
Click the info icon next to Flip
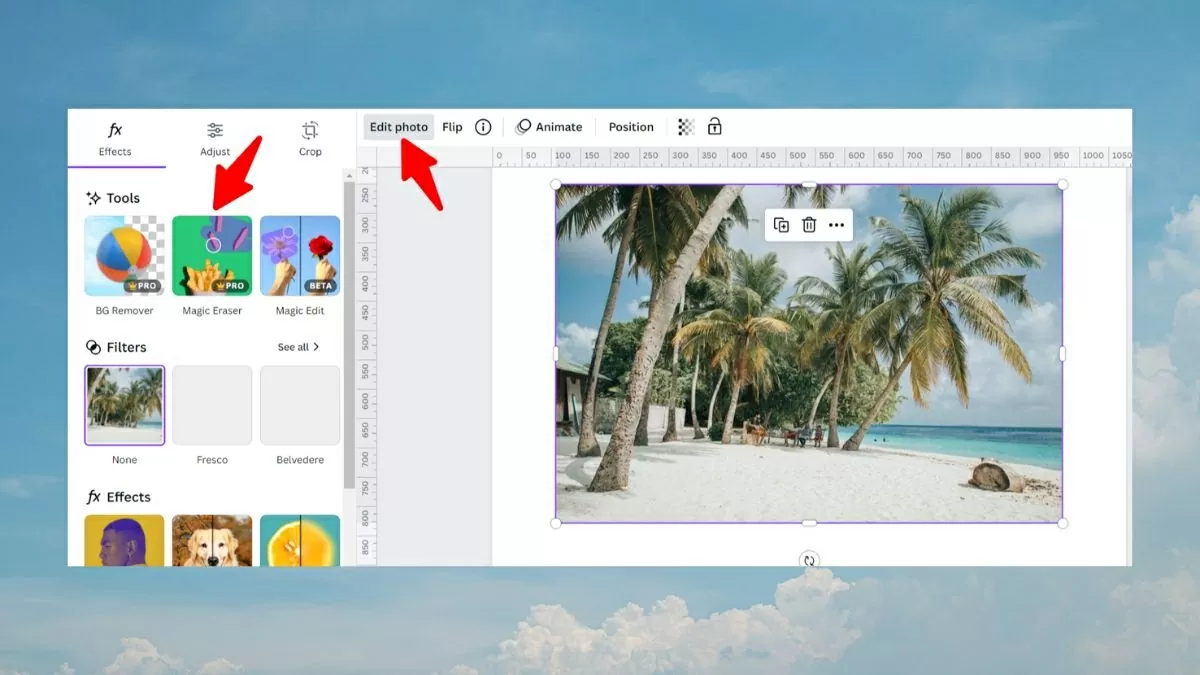pos(483,126)
